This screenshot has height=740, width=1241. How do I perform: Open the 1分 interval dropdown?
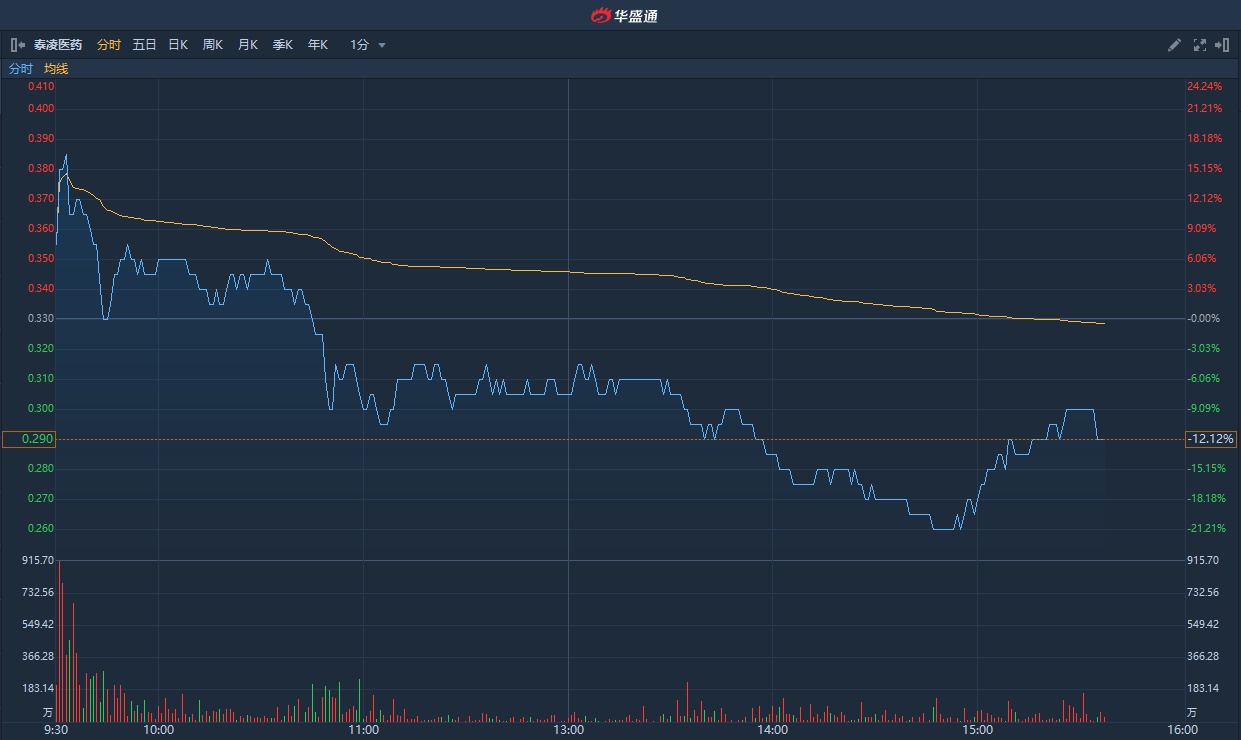pos(360,45)
